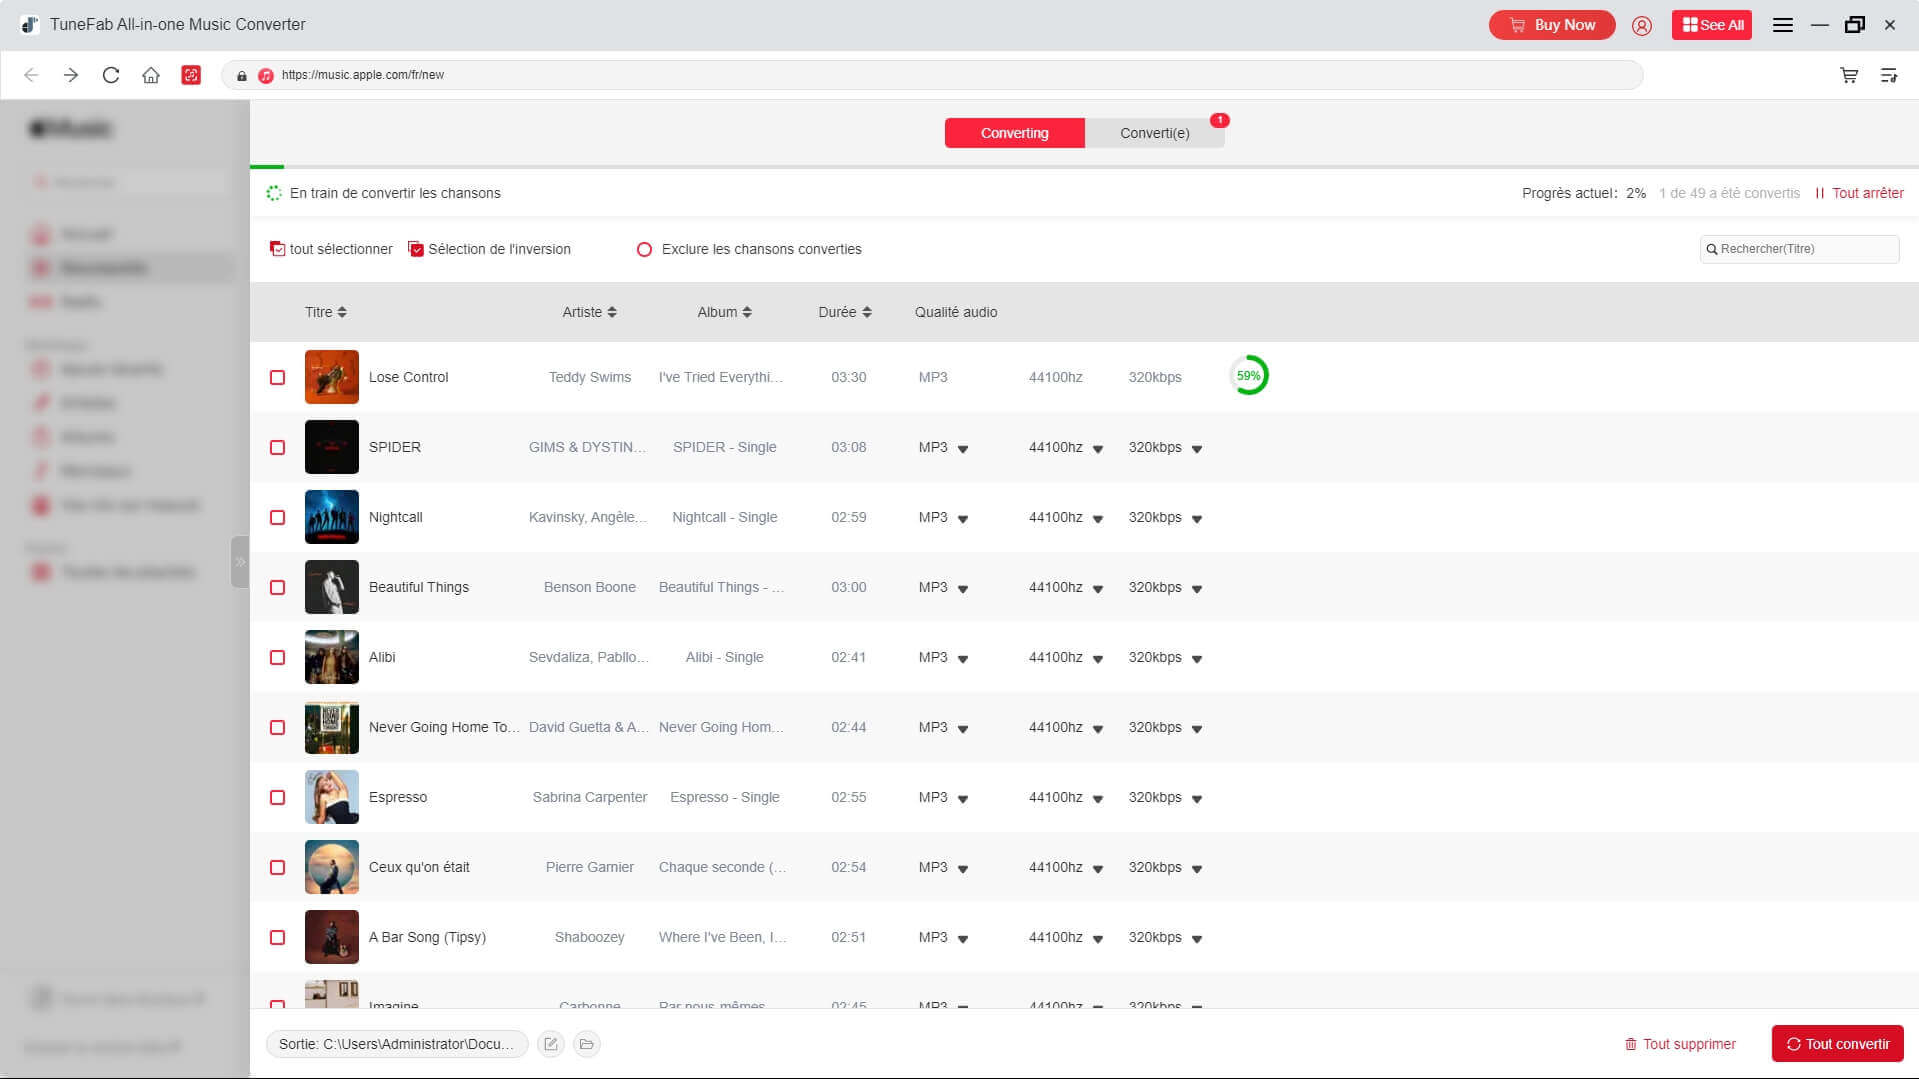Click the overall green progress bar
1919x1079 pixels.
[x=267, y=166]
